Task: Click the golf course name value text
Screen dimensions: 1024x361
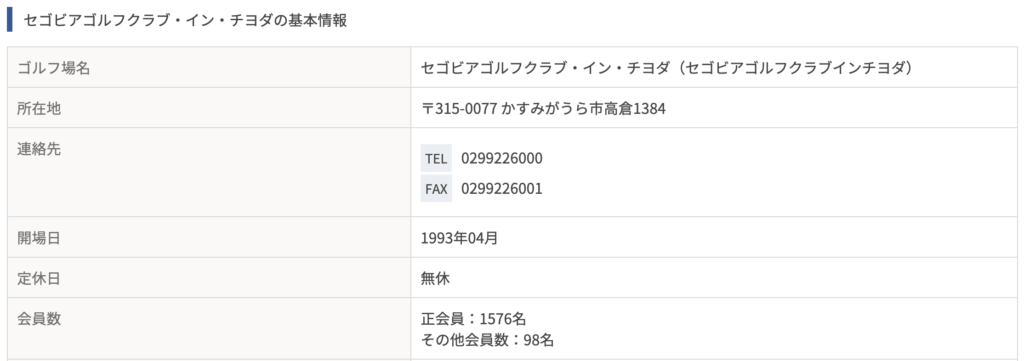Action: point(667,68)
